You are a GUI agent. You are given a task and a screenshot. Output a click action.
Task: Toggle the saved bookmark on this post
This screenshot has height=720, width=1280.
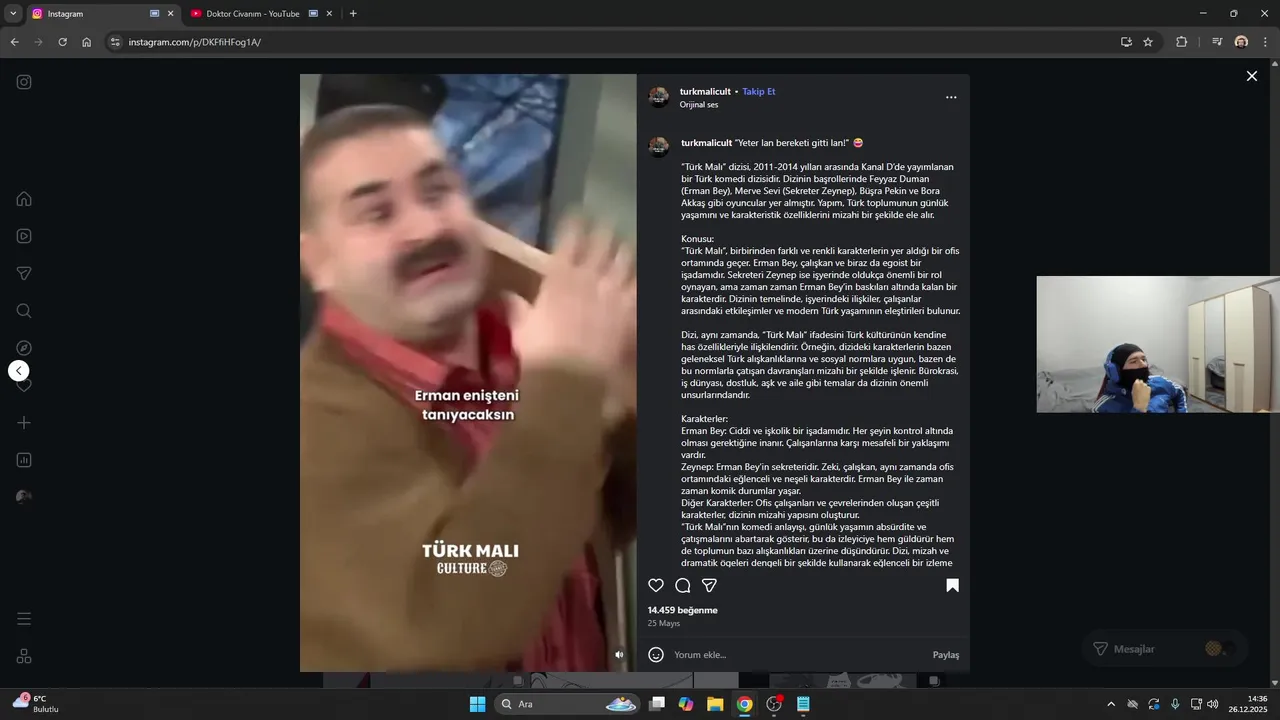(x=952, y=585)
